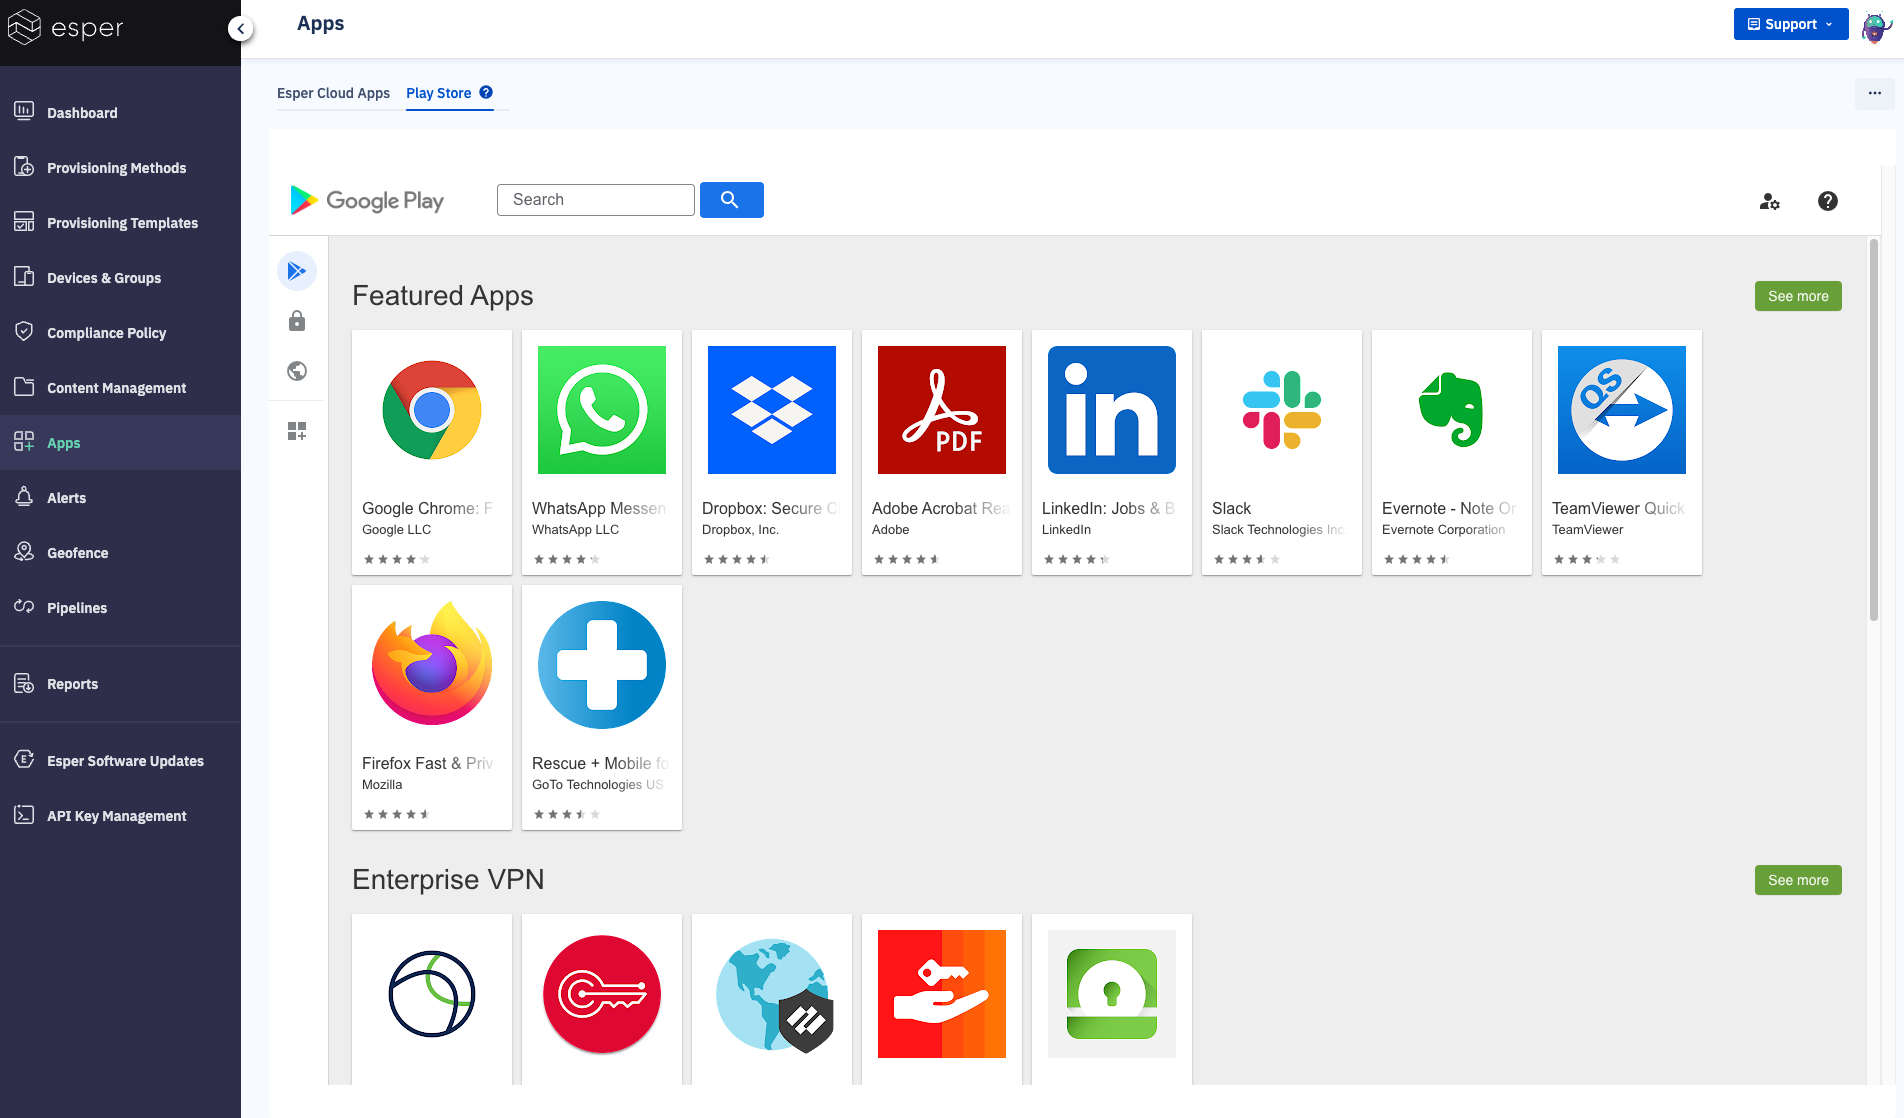Viewport: 1904px width, 1118px height.
Task: Open the Google Chrome app card
Action: pos(432,452)
